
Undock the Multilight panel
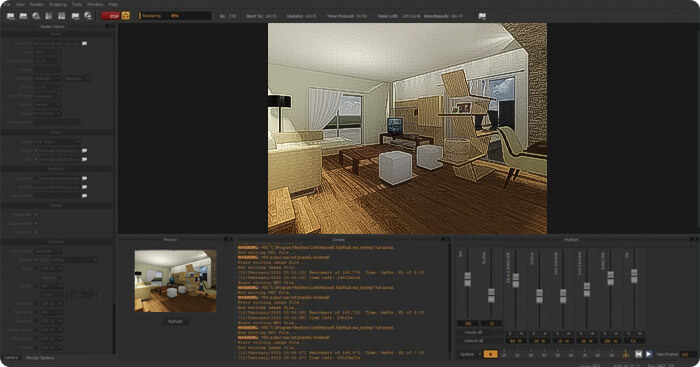tap(692, 240)
